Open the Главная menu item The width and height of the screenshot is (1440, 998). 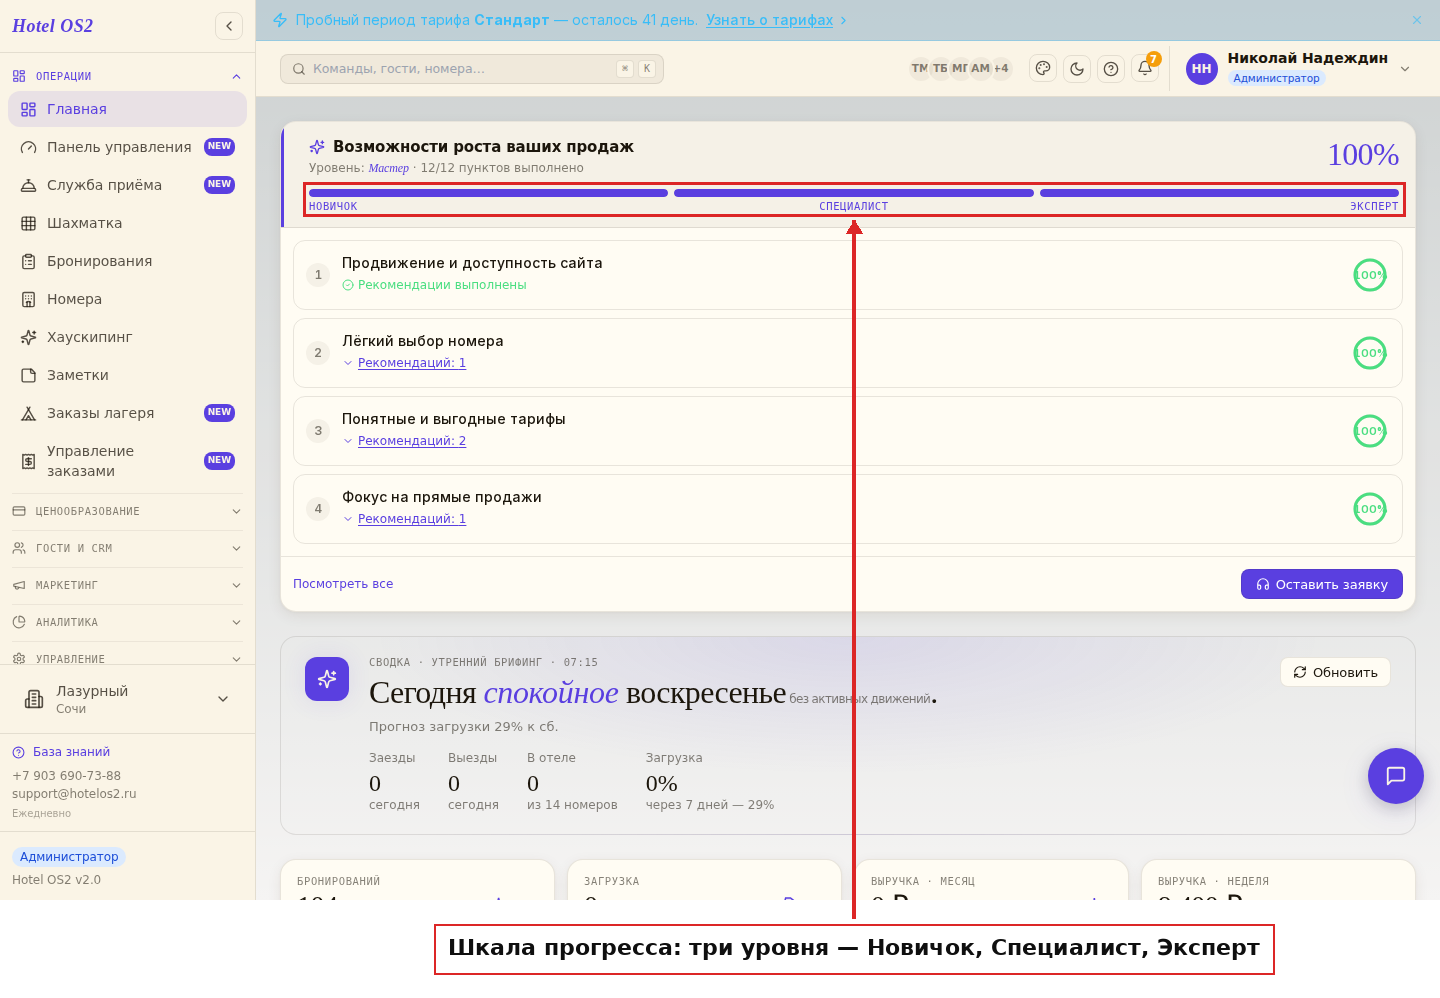click(x=127, y=109)
